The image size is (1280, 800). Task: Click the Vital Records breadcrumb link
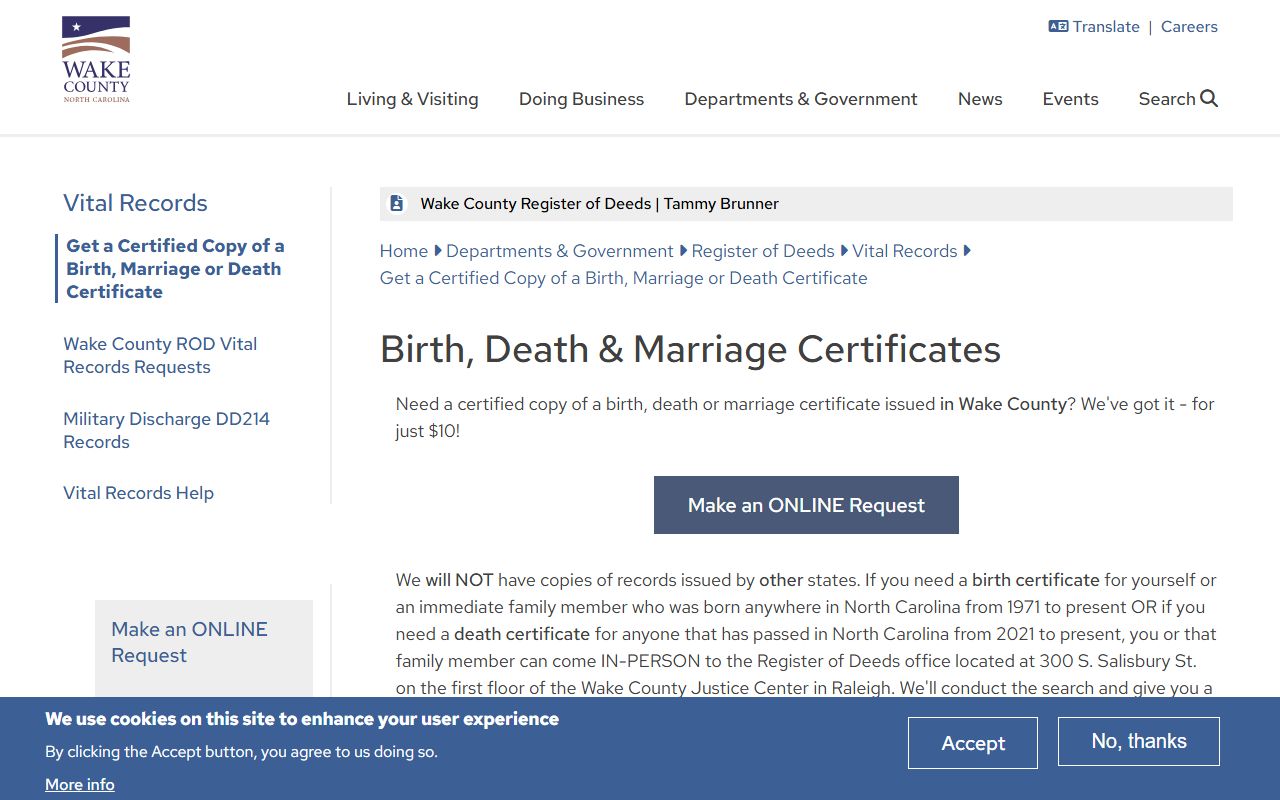click(905, 251)
